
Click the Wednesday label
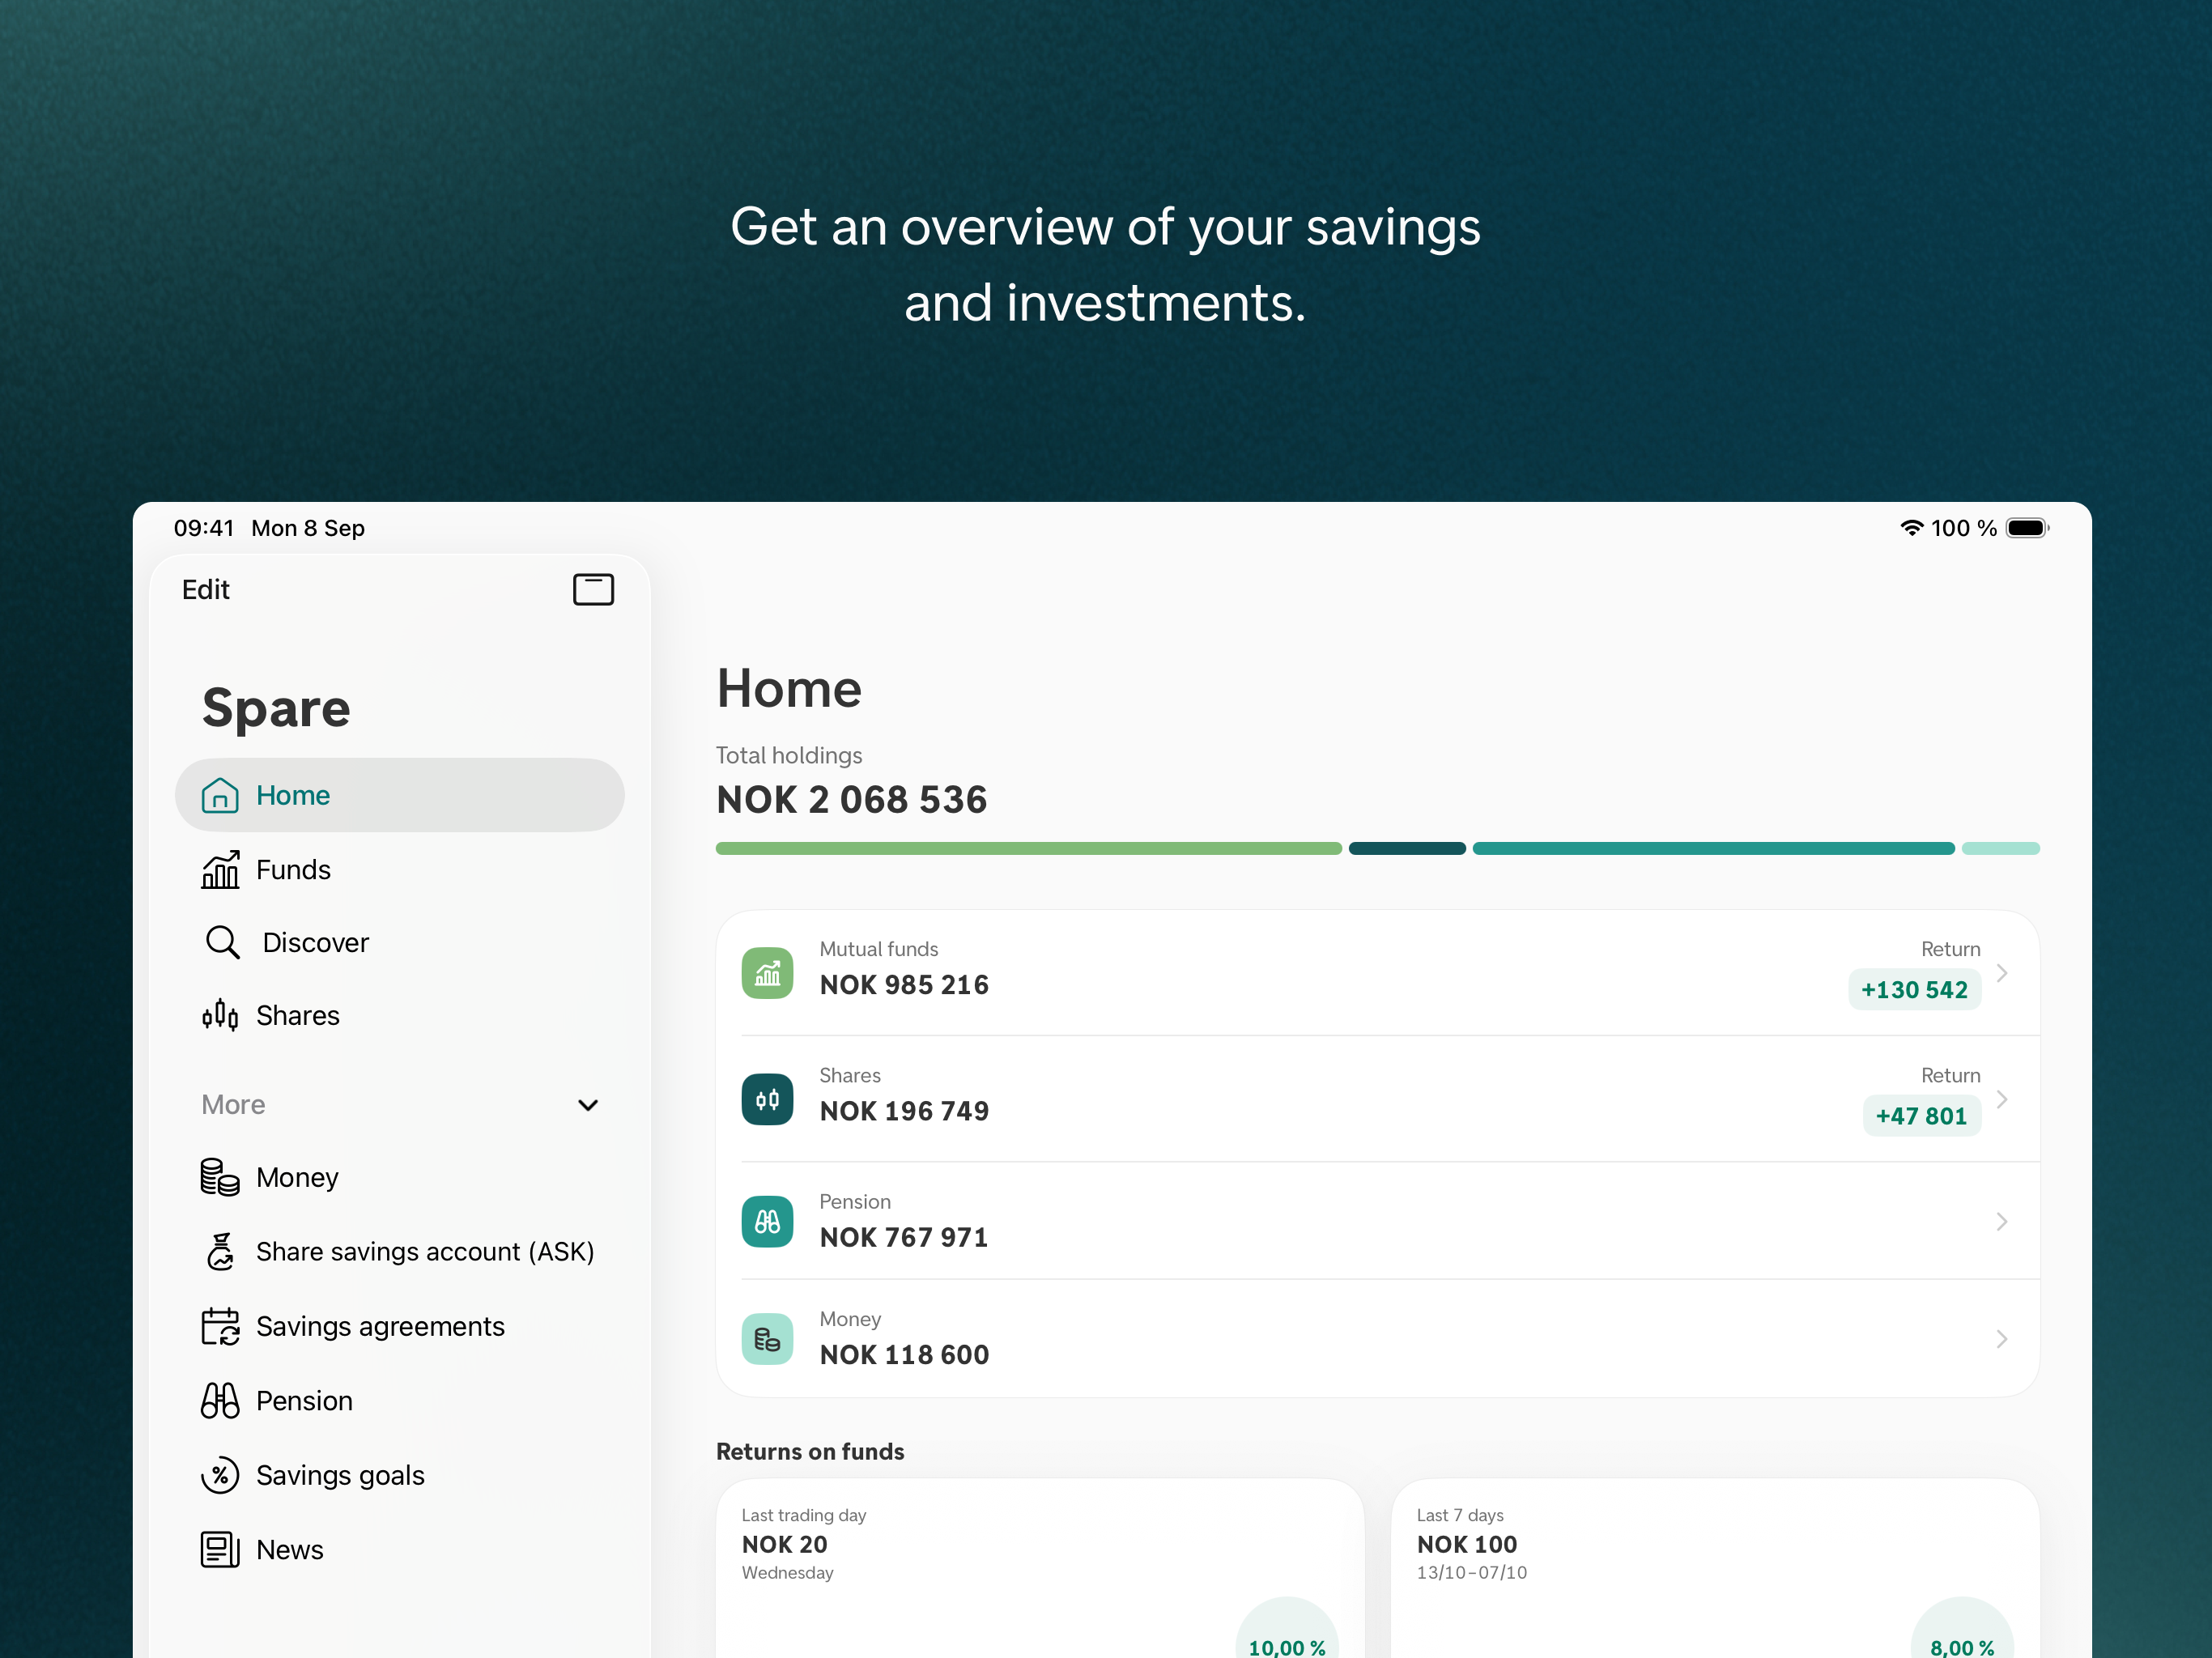787,1573
